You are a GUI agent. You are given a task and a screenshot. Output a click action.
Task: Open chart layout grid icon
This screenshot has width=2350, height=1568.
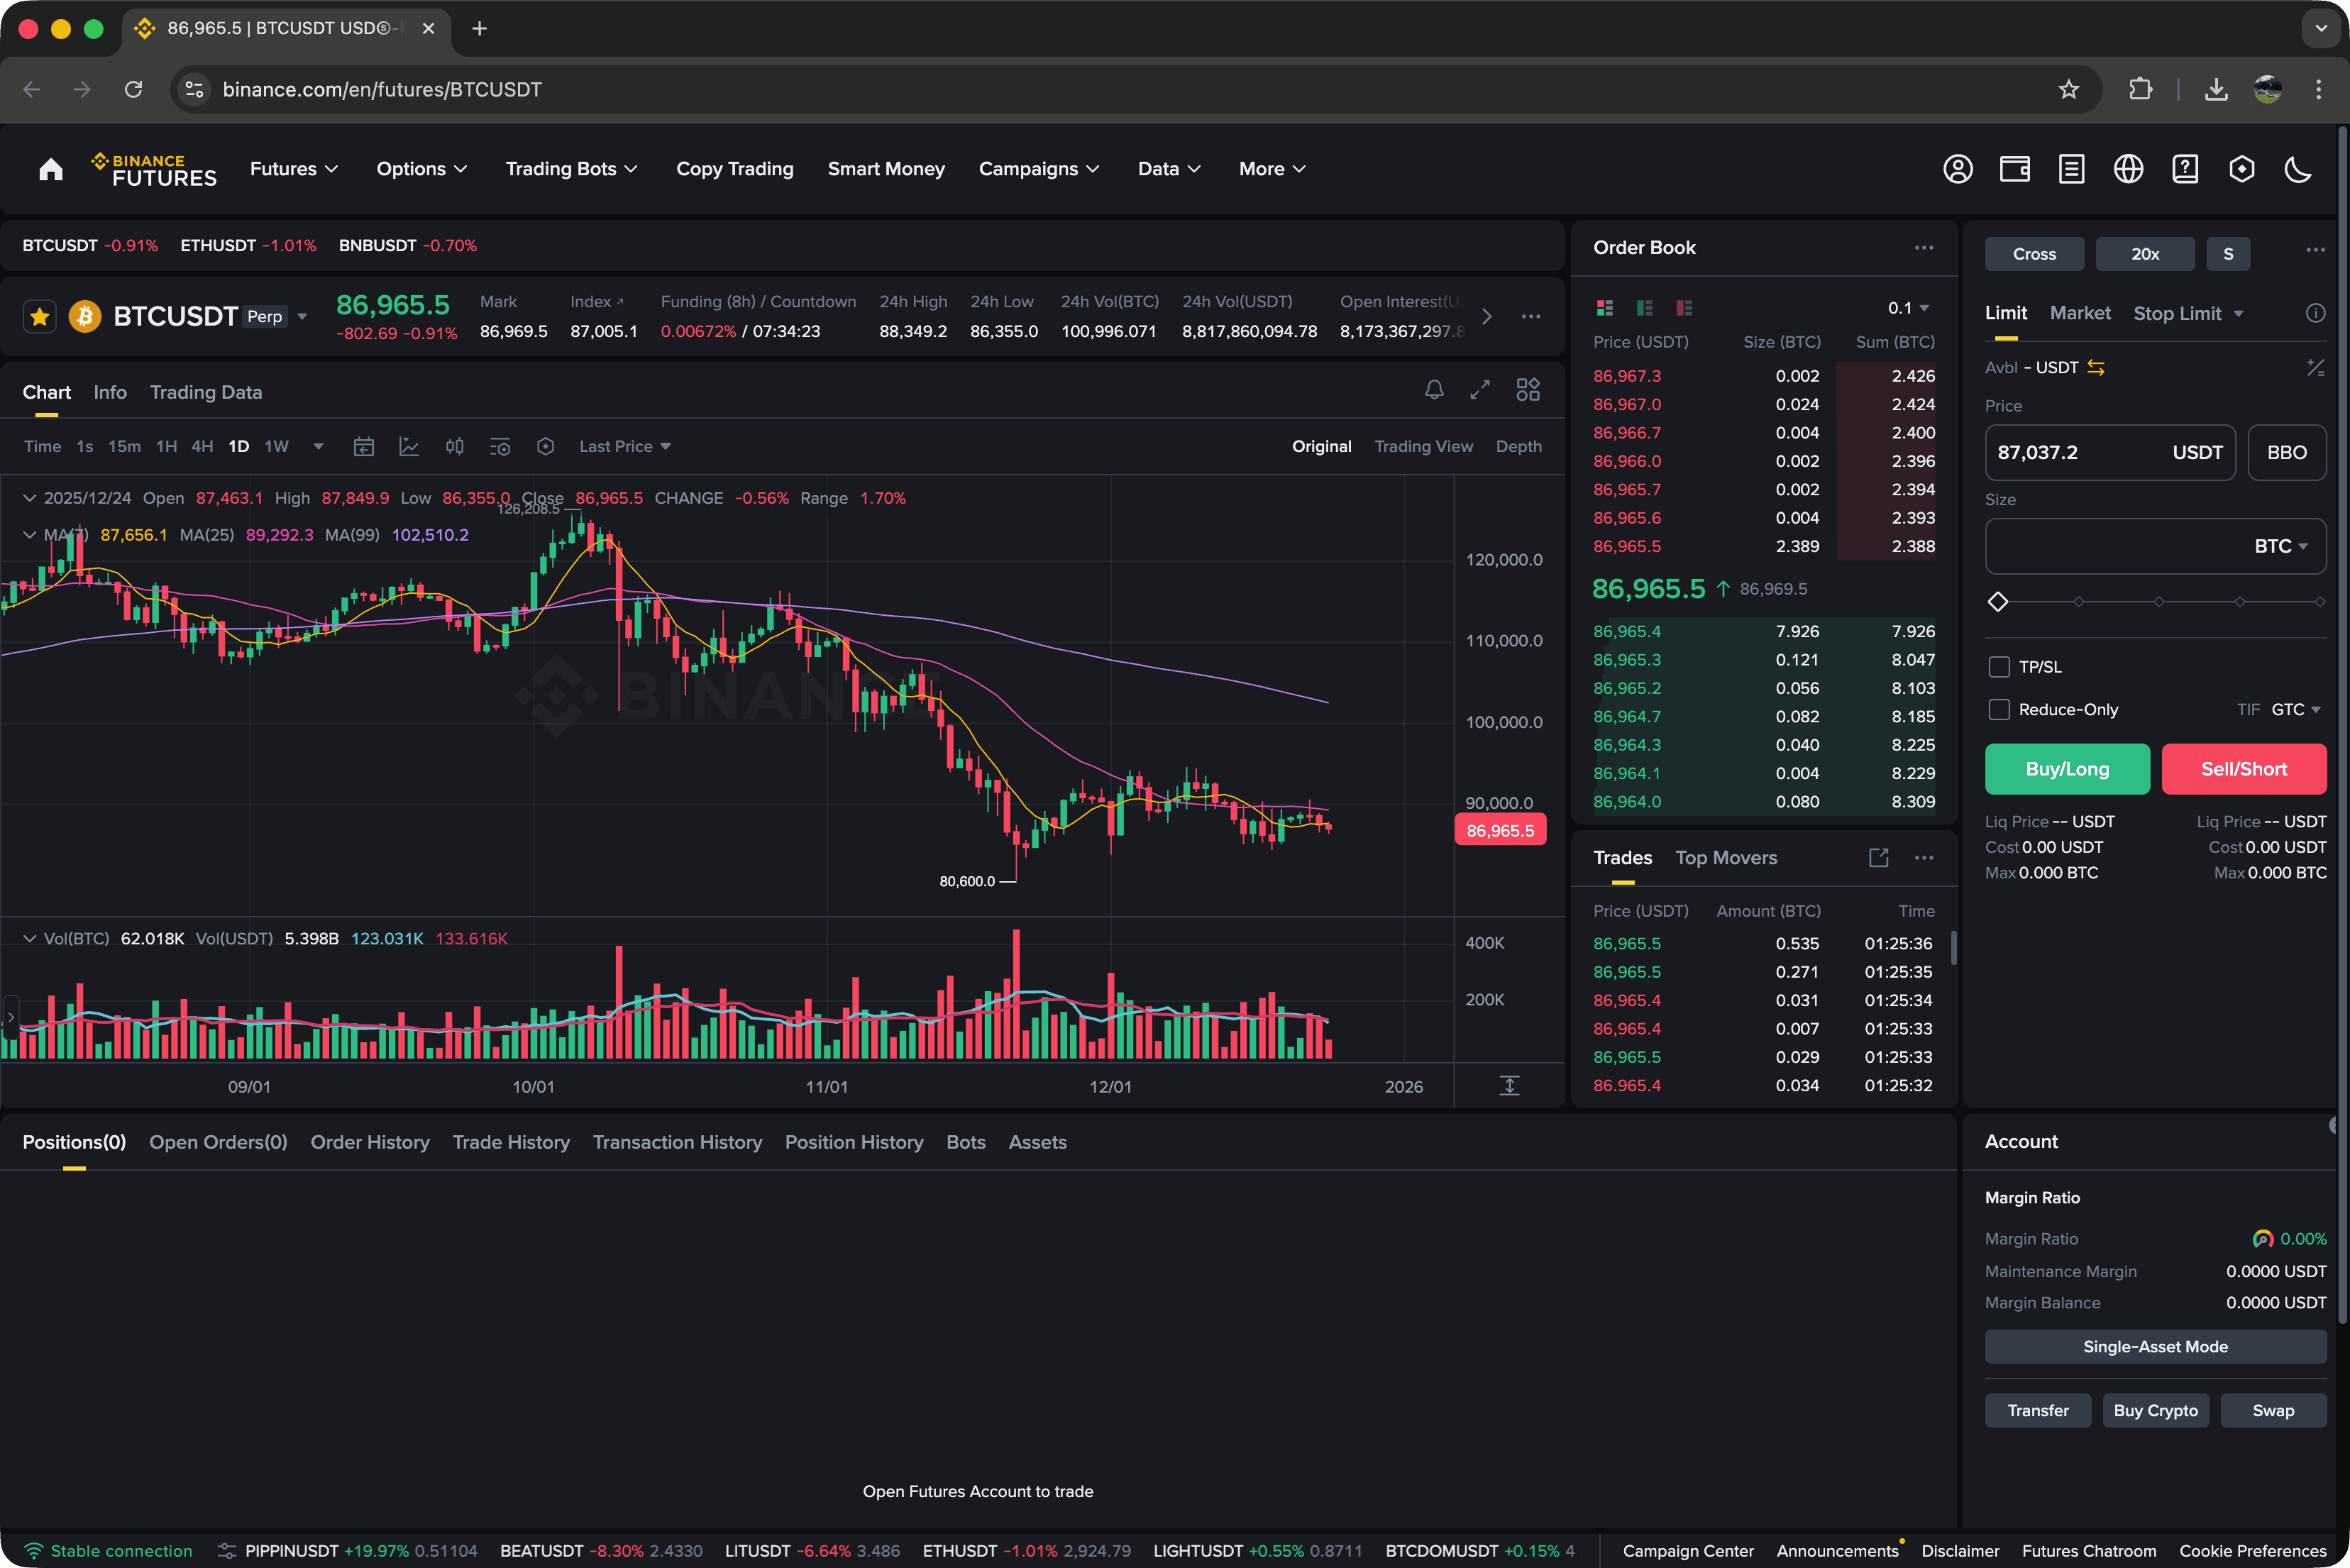click(x=1528, y=390)
